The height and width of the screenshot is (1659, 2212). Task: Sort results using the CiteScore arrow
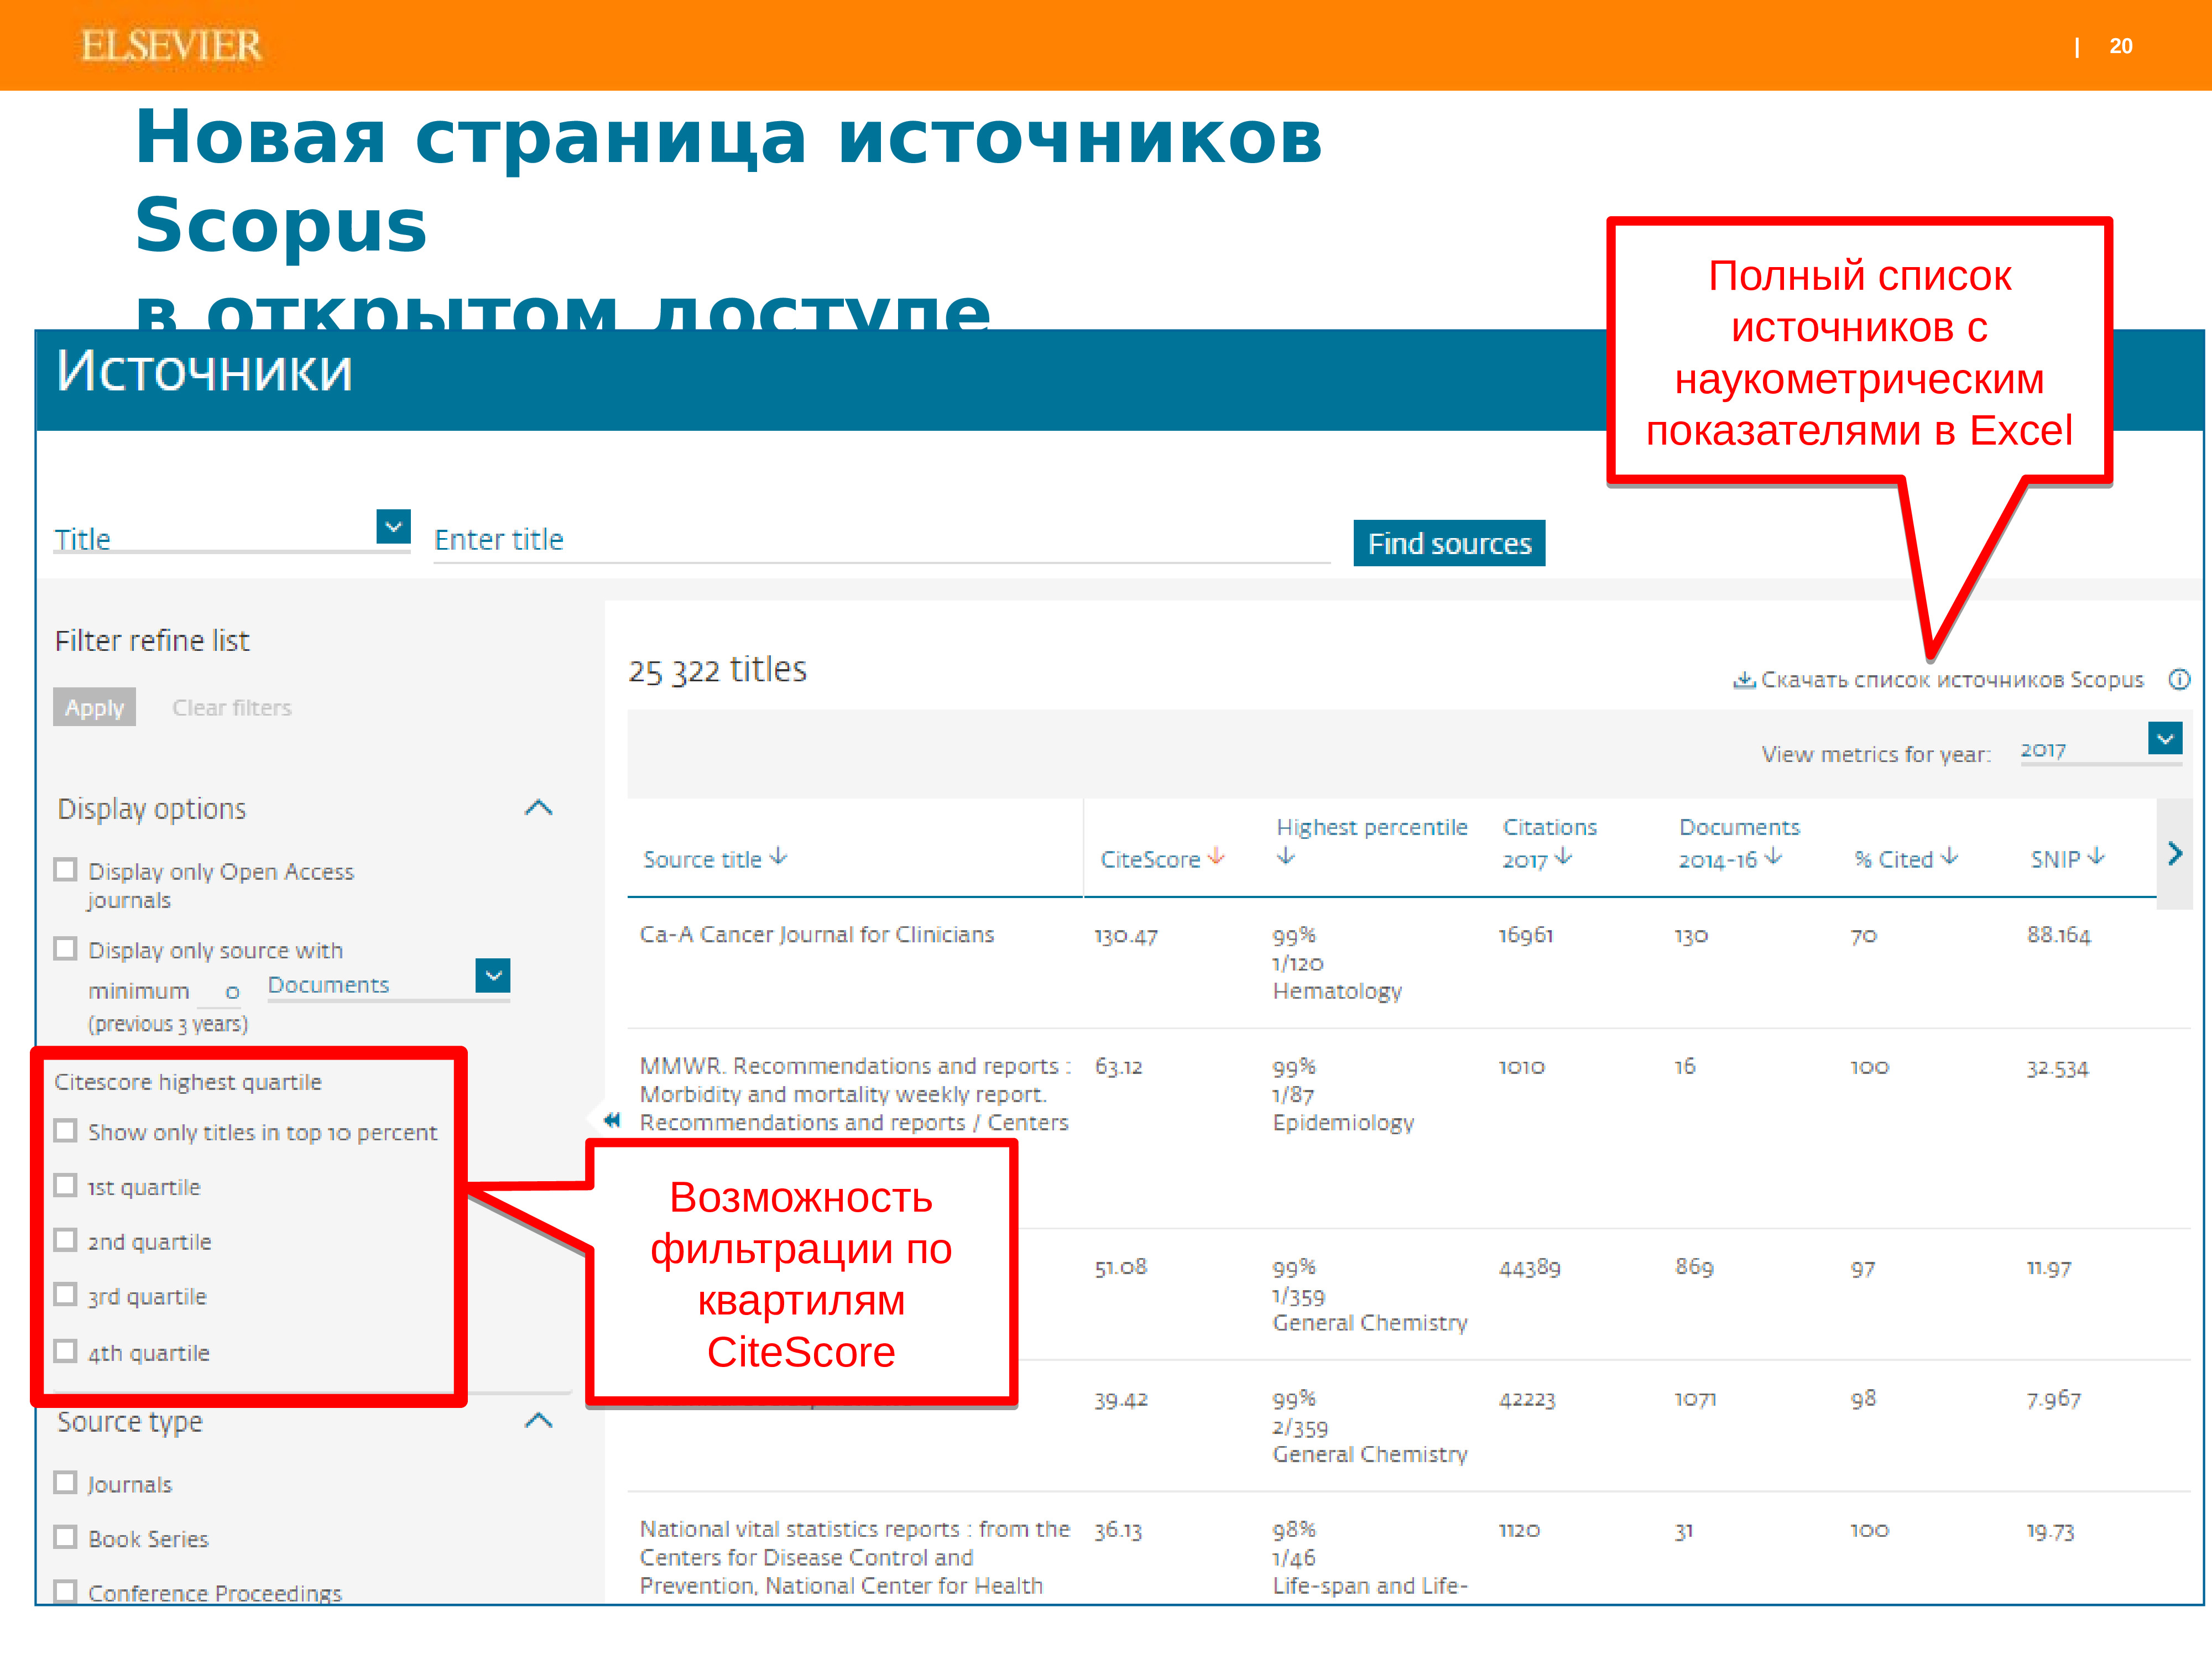click(x=1216, y=856)
